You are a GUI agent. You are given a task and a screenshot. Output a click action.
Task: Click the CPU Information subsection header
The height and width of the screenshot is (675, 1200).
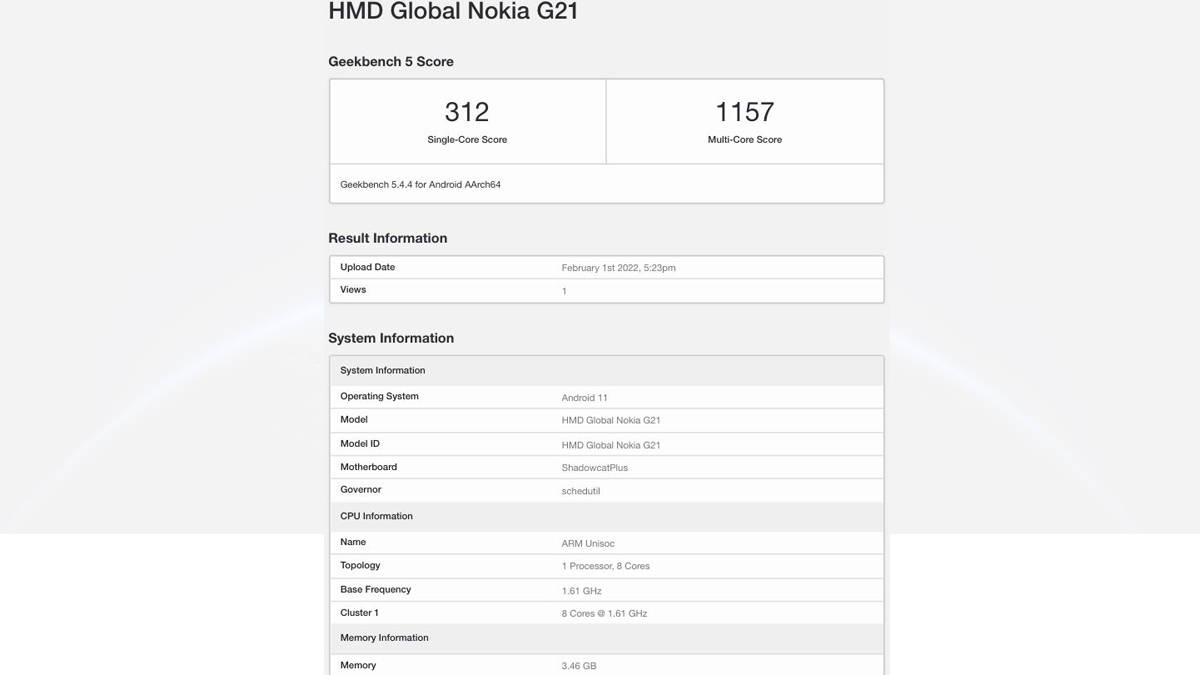[x=375, y=516]
